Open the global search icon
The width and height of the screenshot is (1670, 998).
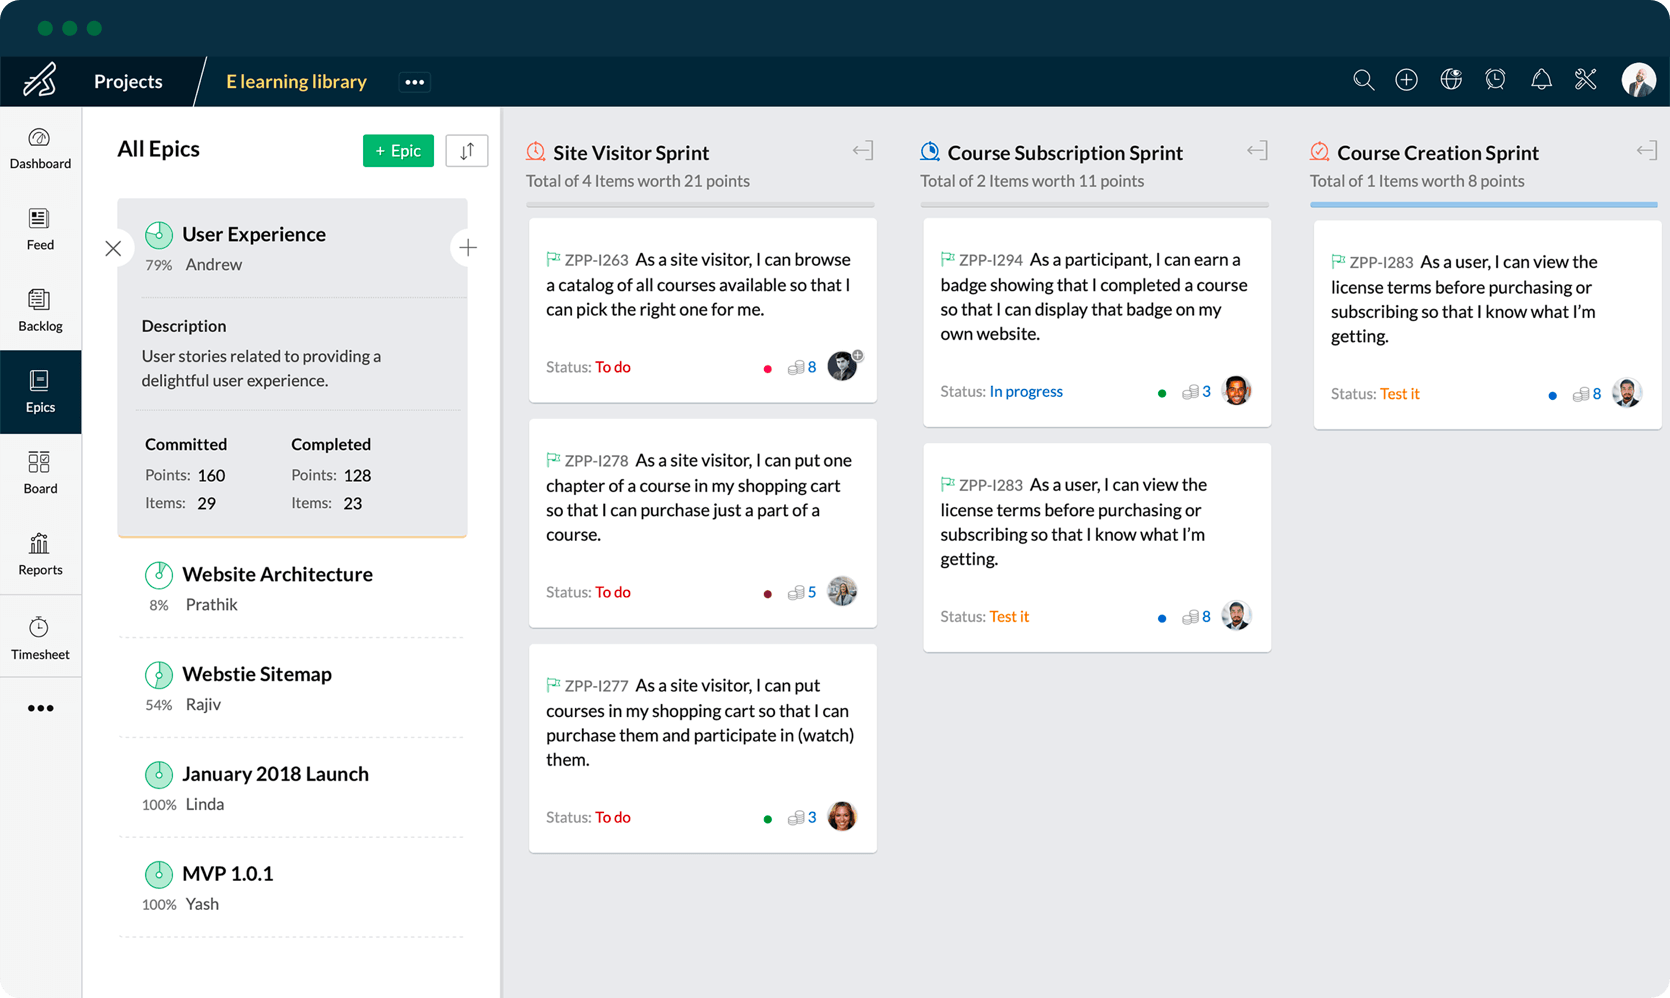[1363, 80]
